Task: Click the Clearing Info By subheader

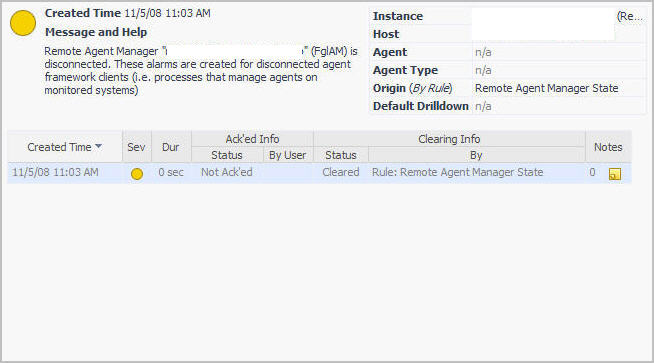Action: [476, 155]
